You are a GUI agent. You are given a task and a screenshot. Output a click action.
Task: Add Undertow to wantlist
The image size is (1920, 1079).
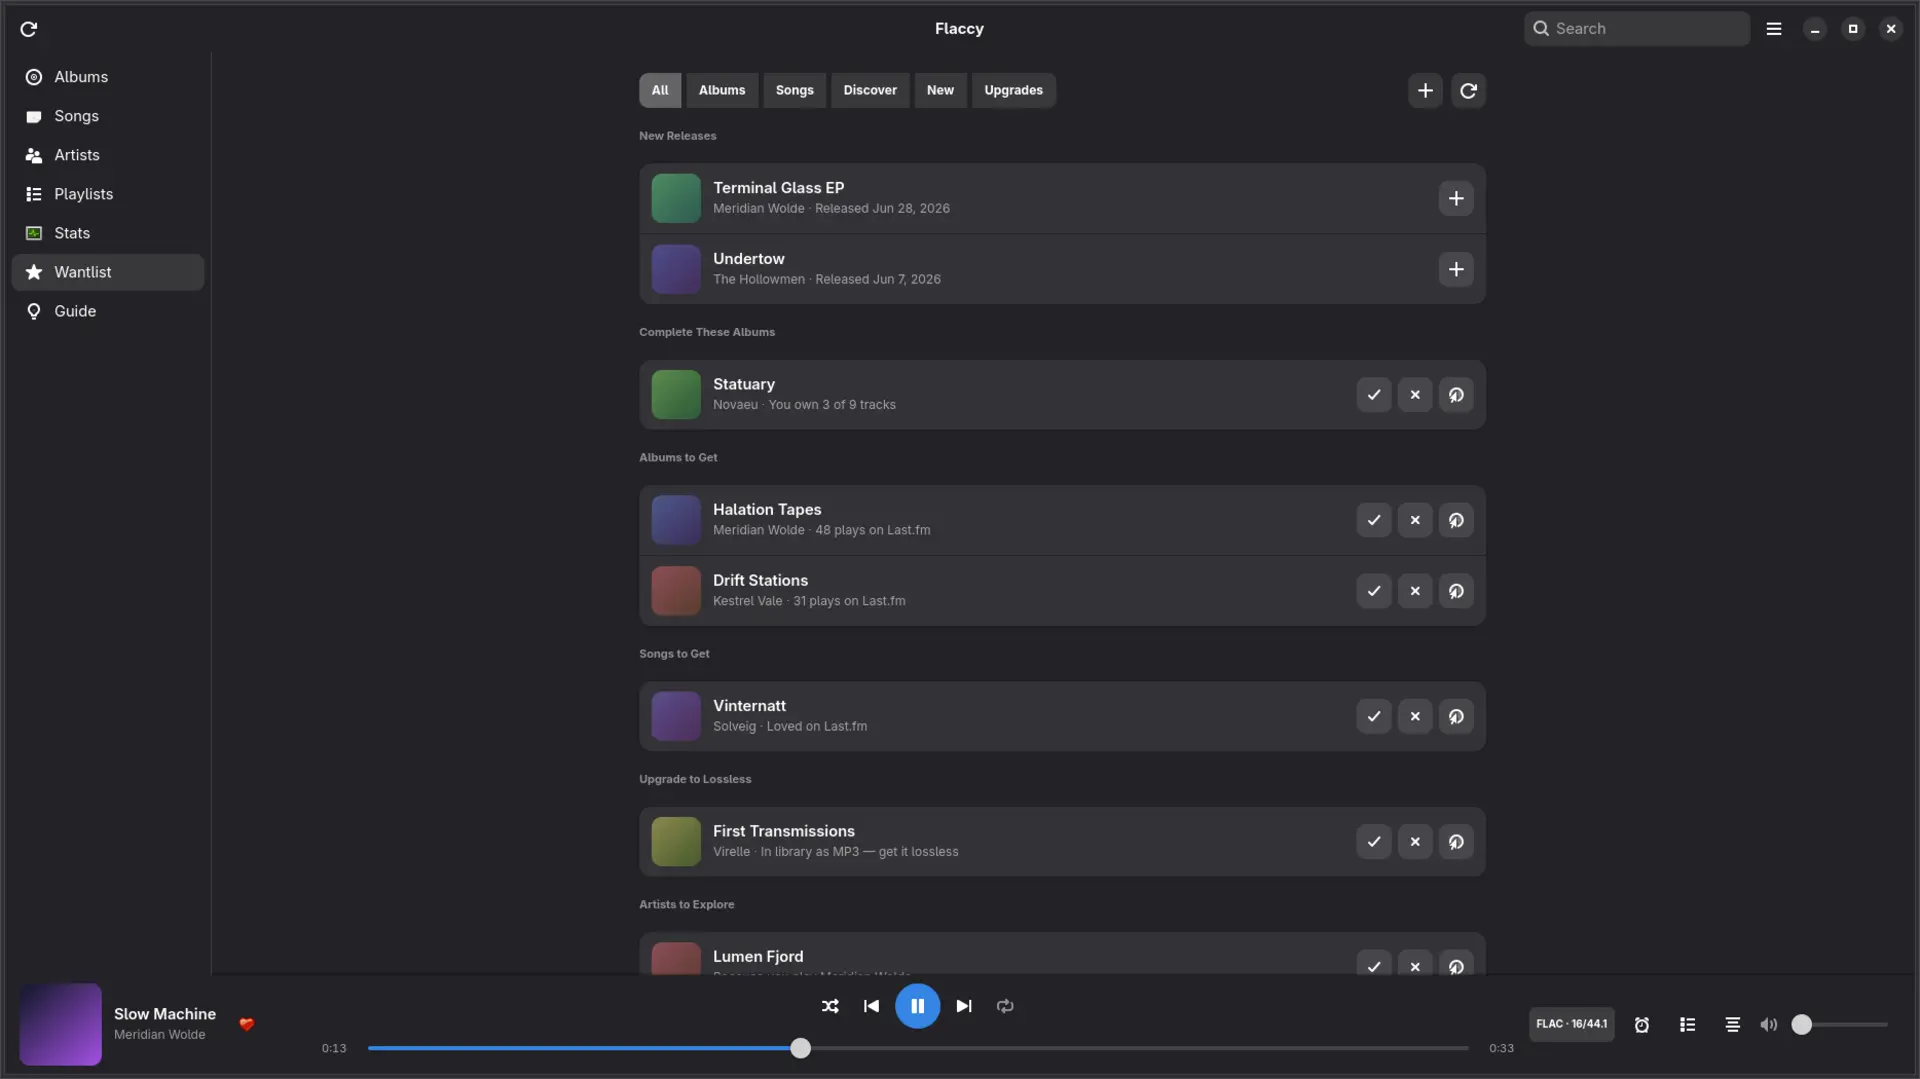point(1456,270)
